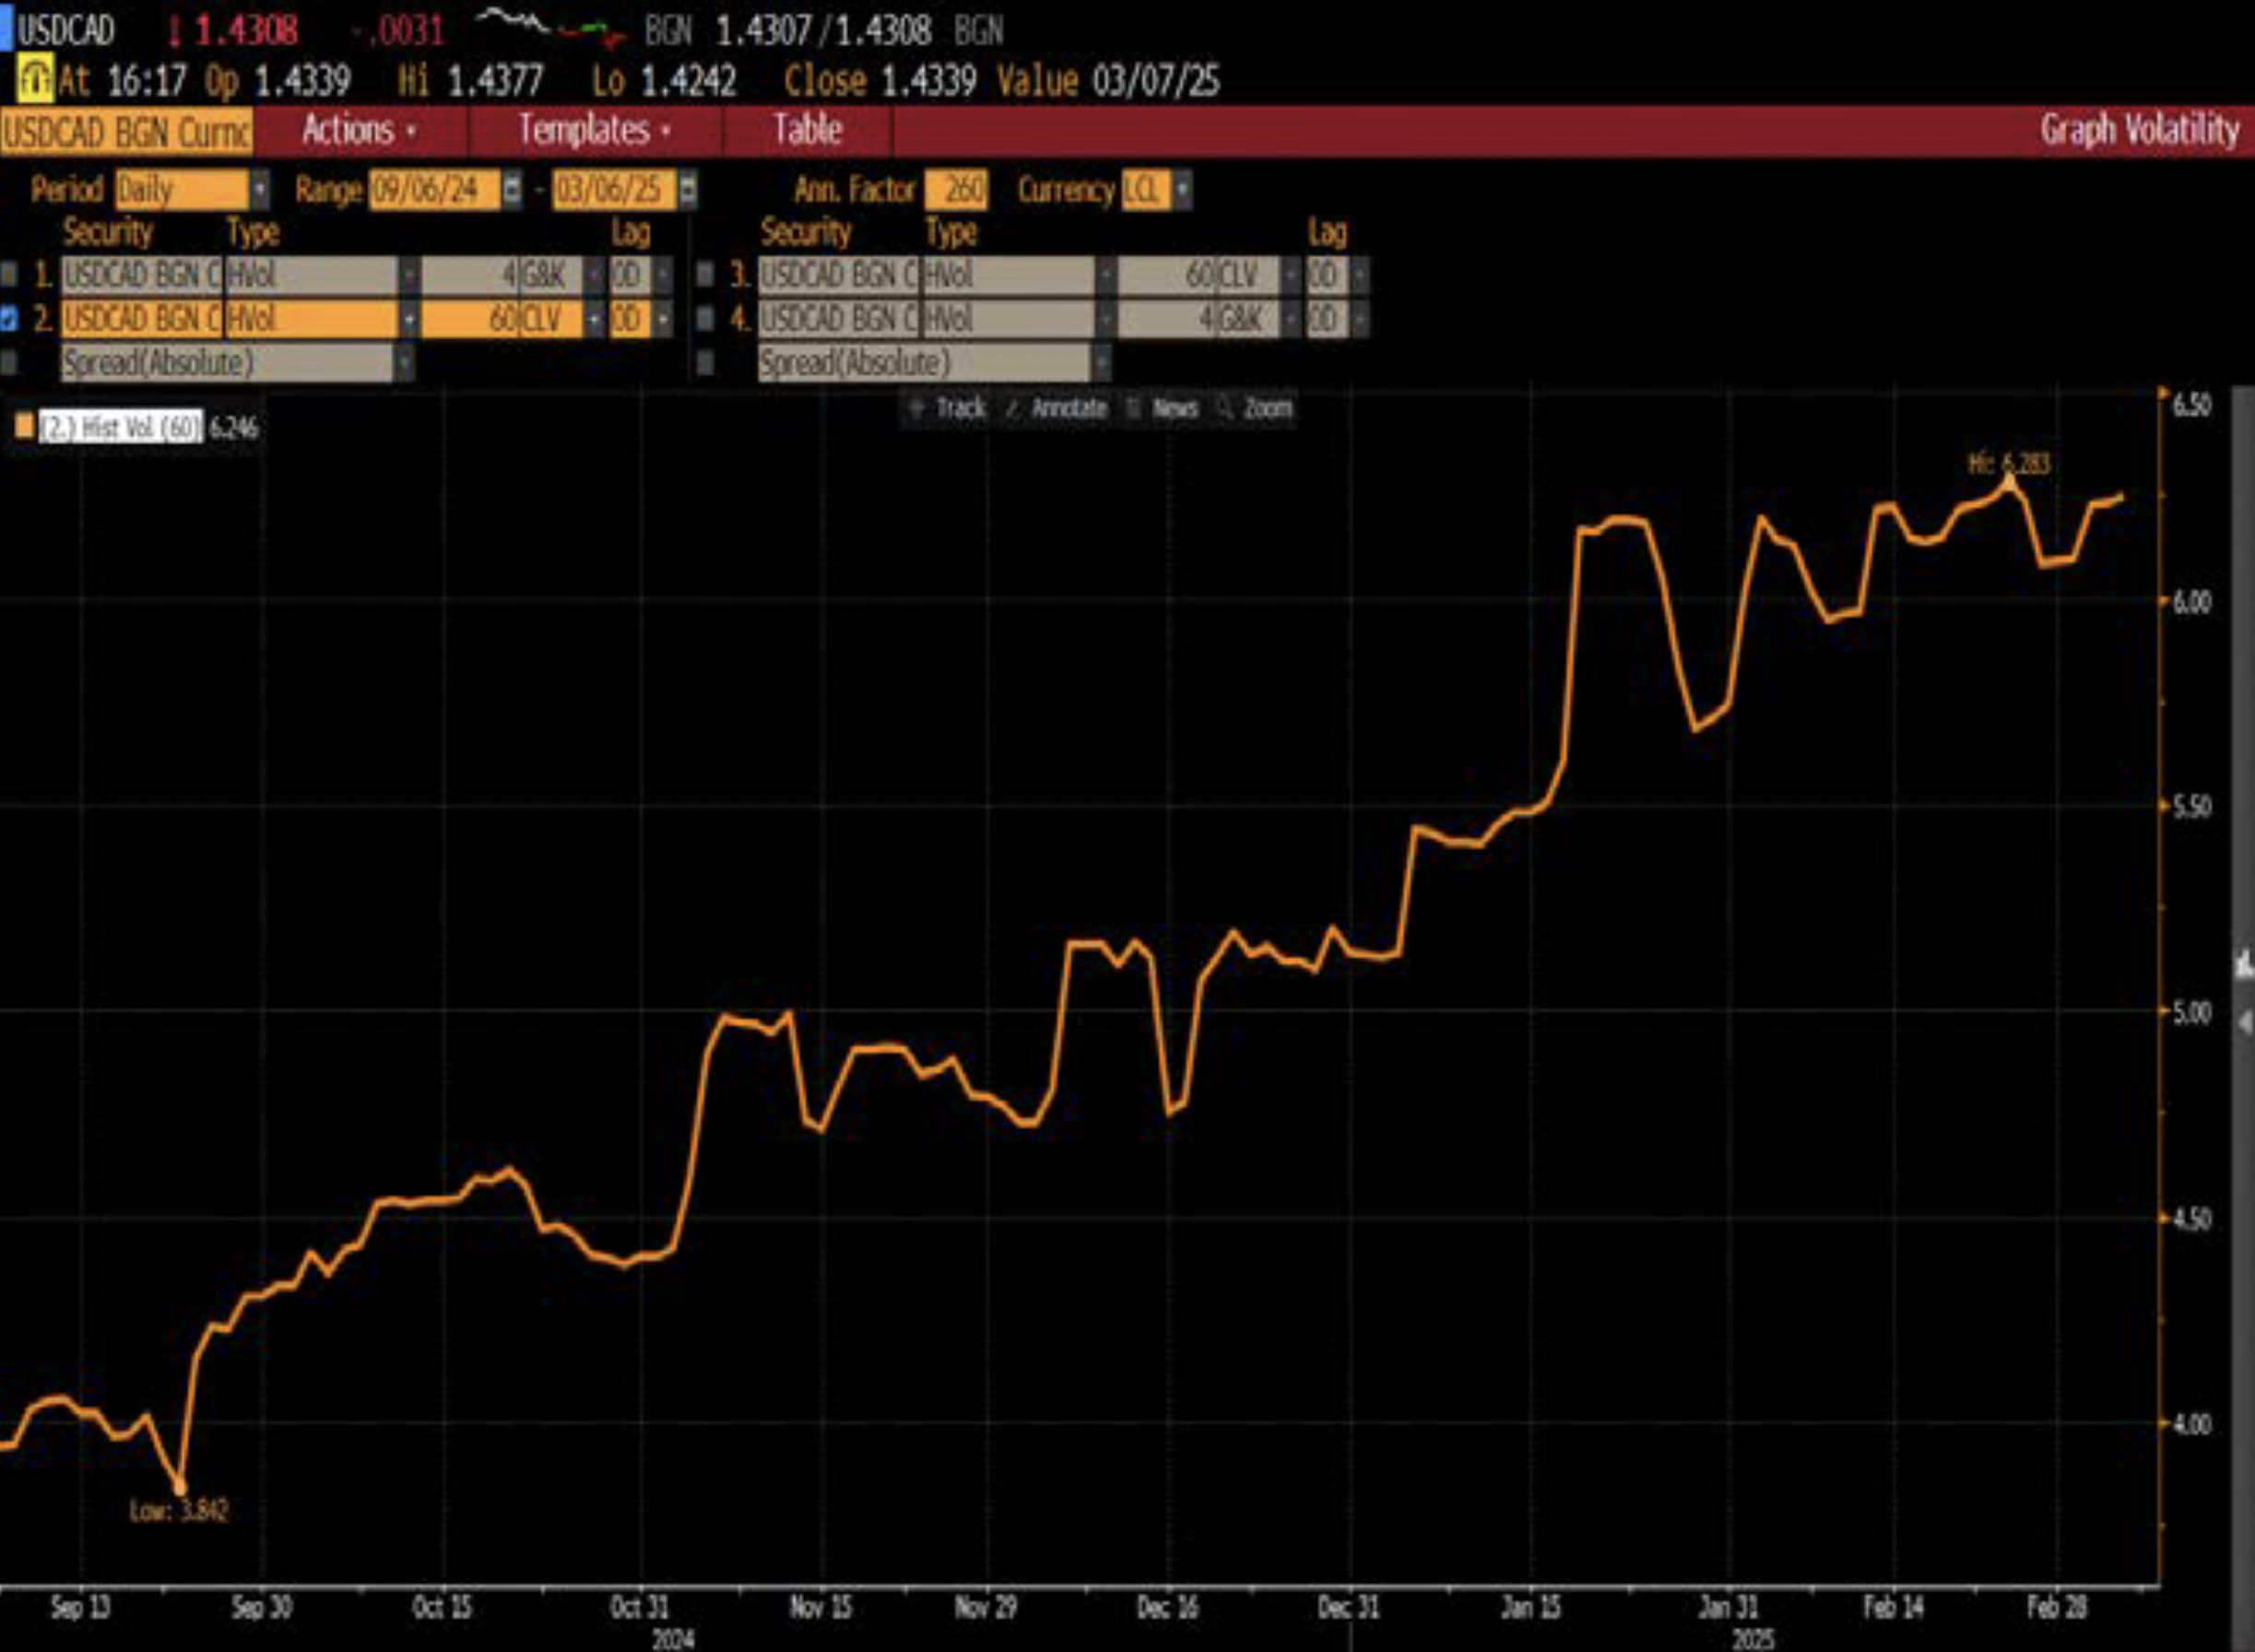Screen dimensions: 2255x1652
Task: Expand series 2 CLV method dropdown
Action: pyautogui.click(x=594, y=319)
